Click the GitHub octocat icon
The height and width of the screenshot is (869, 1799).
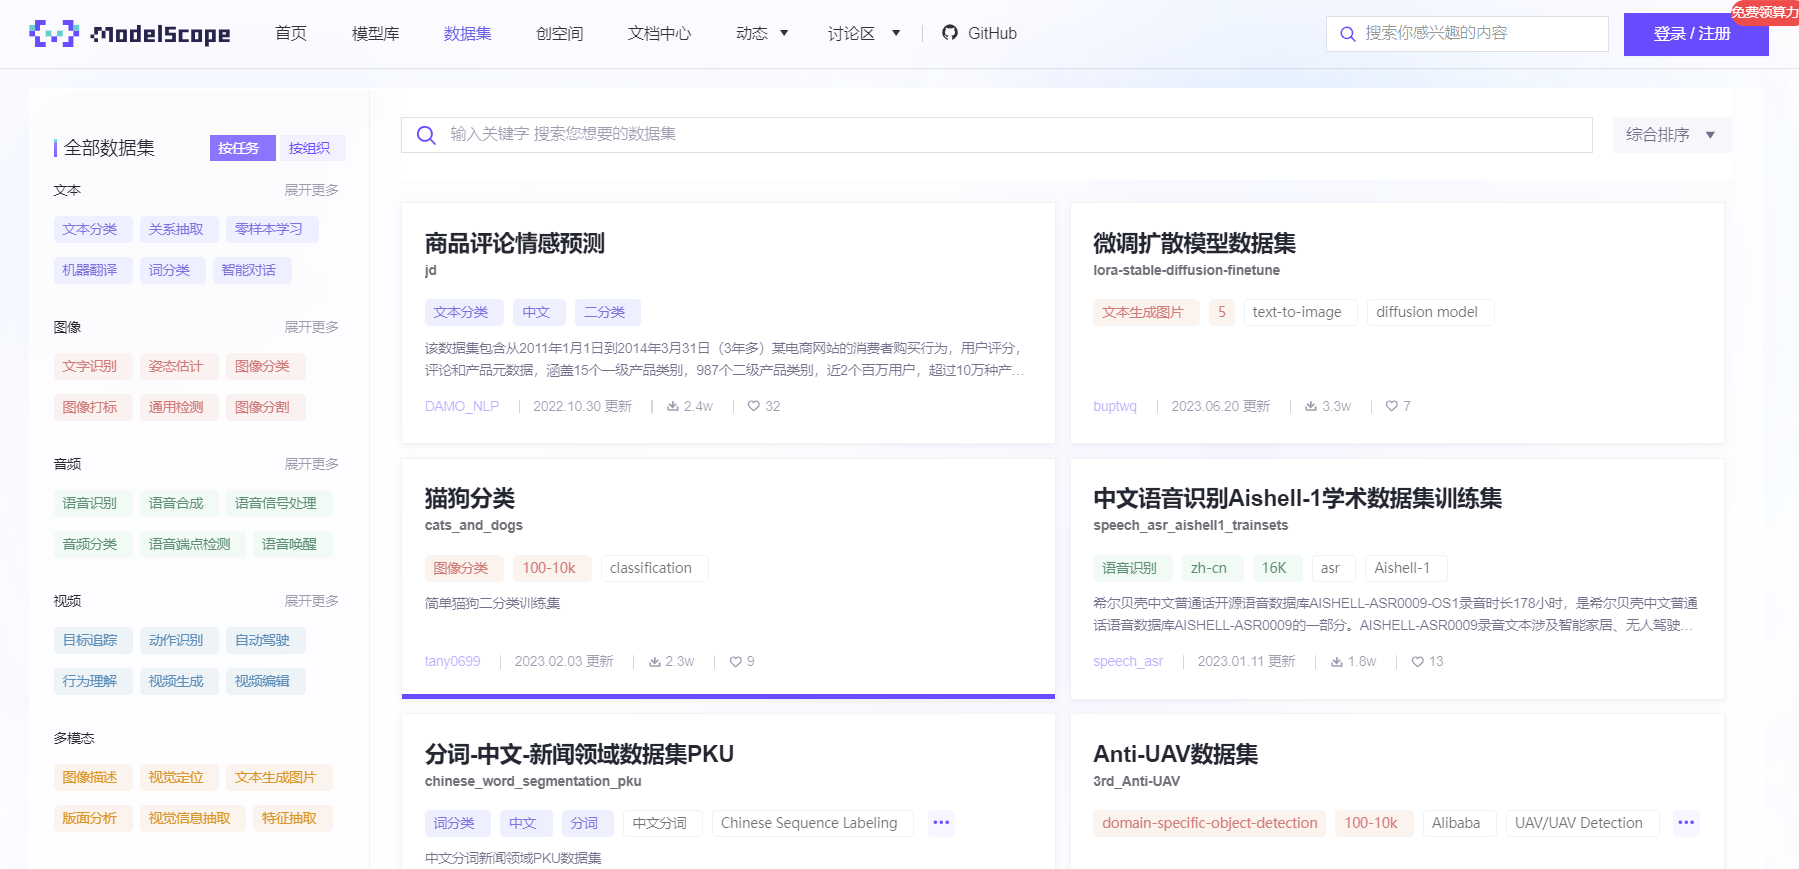click(x=950, y=33)
